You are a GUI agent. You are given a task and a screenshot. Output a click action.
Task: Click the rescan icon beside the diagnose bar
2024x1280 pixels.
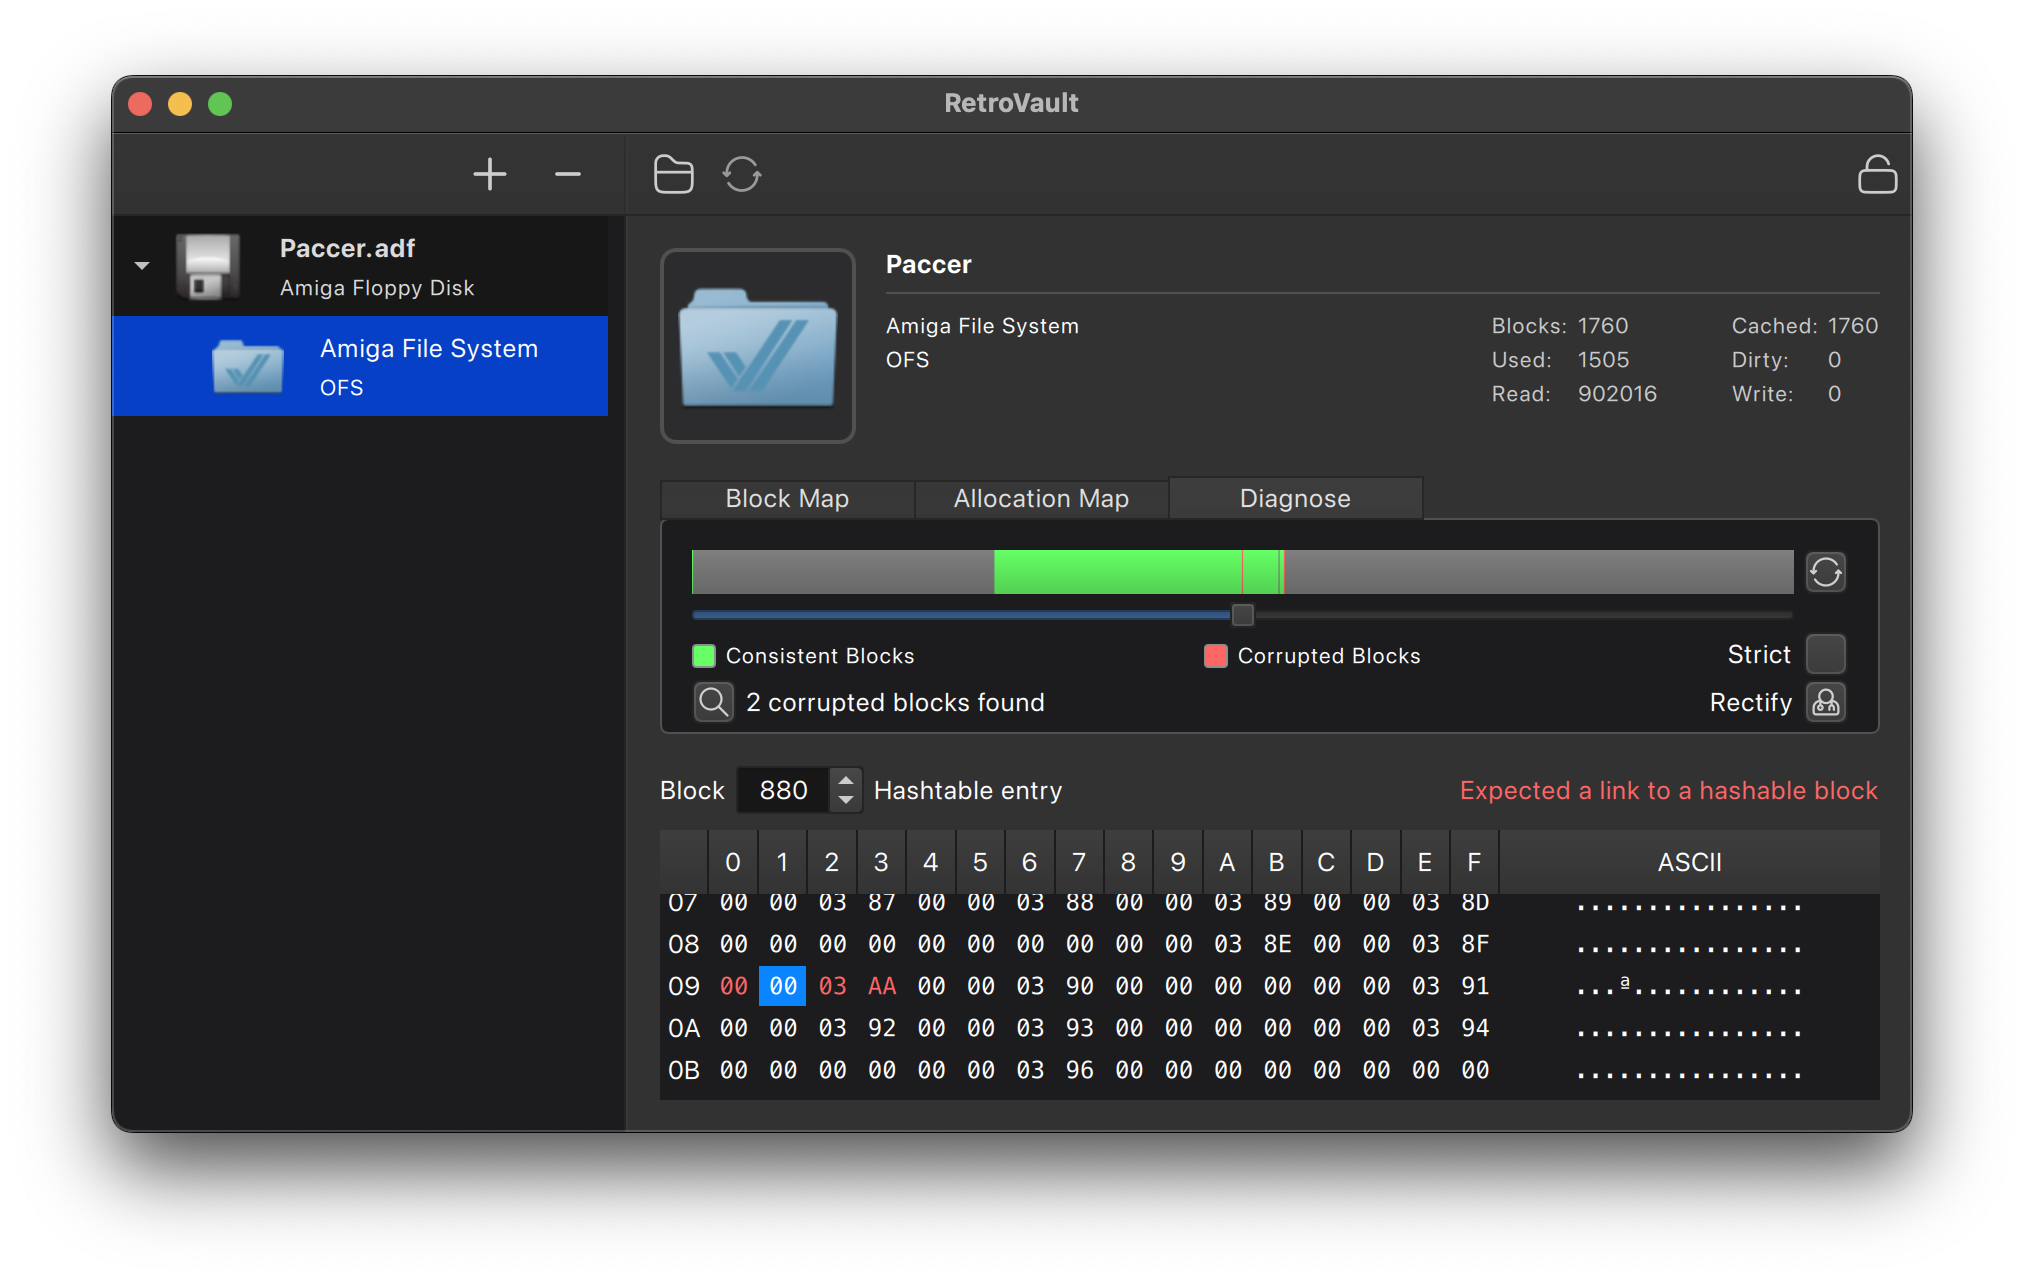click(1825, 572)
